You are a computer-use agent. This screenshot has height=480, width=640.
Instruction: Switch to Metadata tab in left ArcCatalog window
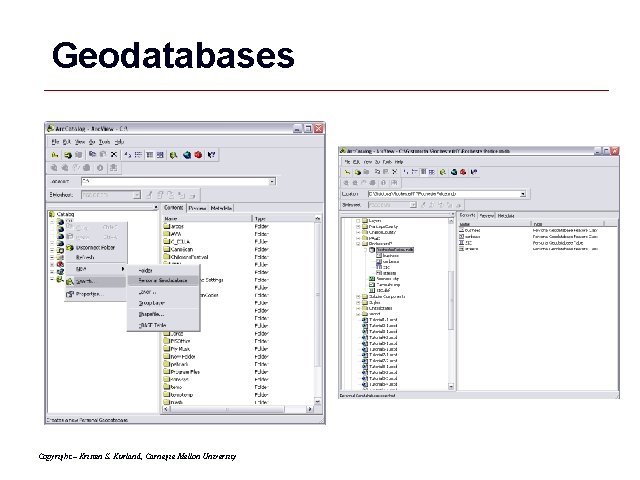pyautogui.click(x=221, y=208)
